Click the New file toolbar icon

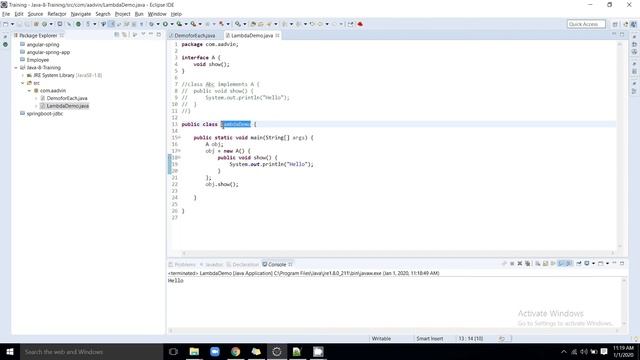click(x=5, y=24)
